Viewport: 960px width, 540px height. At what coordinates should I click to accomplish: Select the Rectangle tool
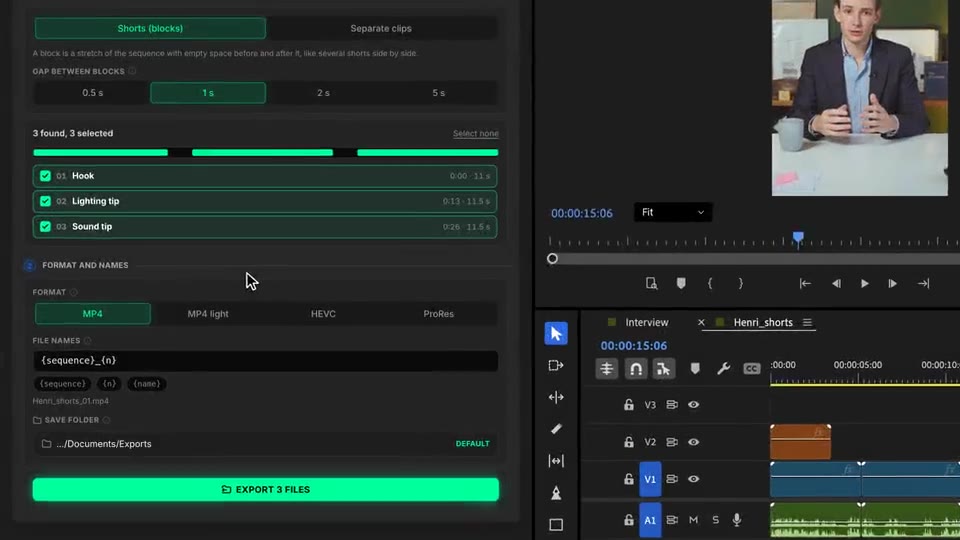(x=556, y=525)
